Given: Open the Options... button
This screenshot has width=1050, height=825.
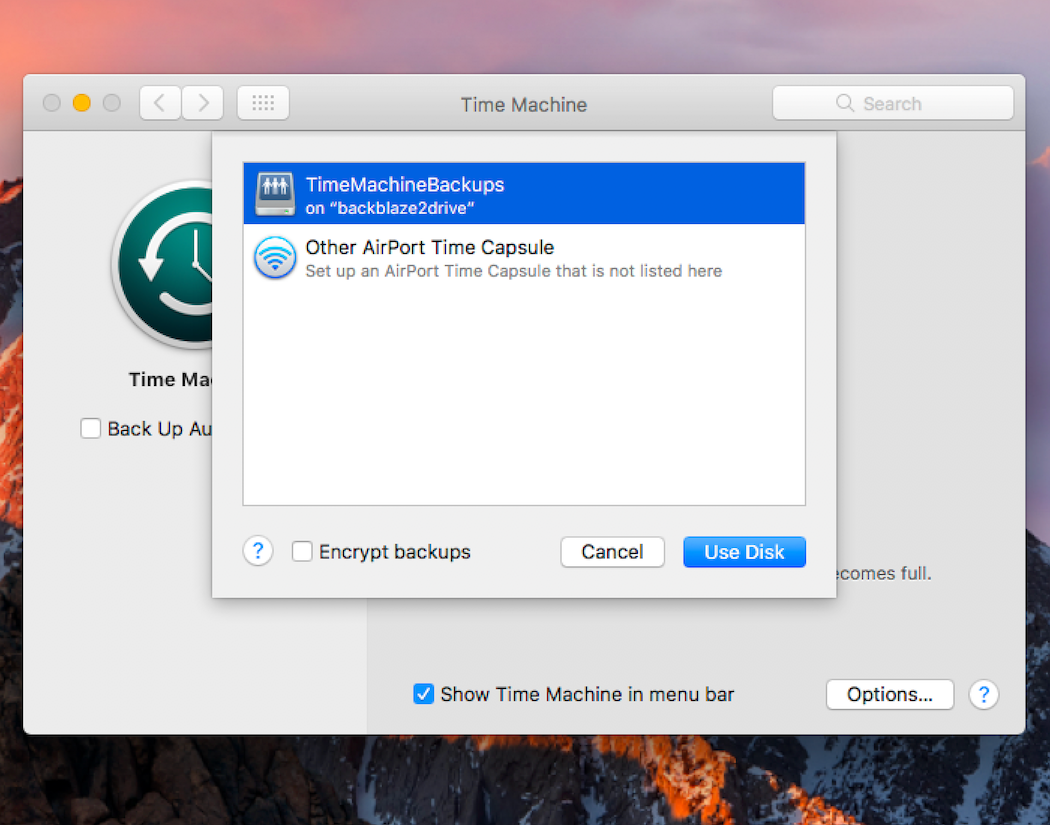Looking at the screenshot, I should [889, 694].
